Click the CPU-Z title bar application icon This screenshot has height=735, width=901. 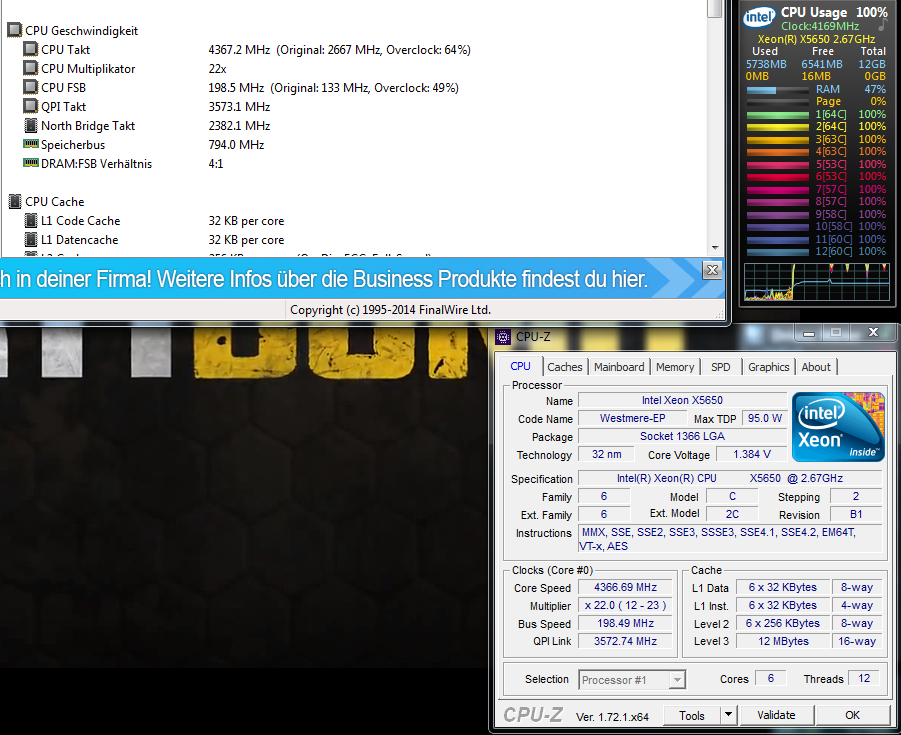coord(503,337)
